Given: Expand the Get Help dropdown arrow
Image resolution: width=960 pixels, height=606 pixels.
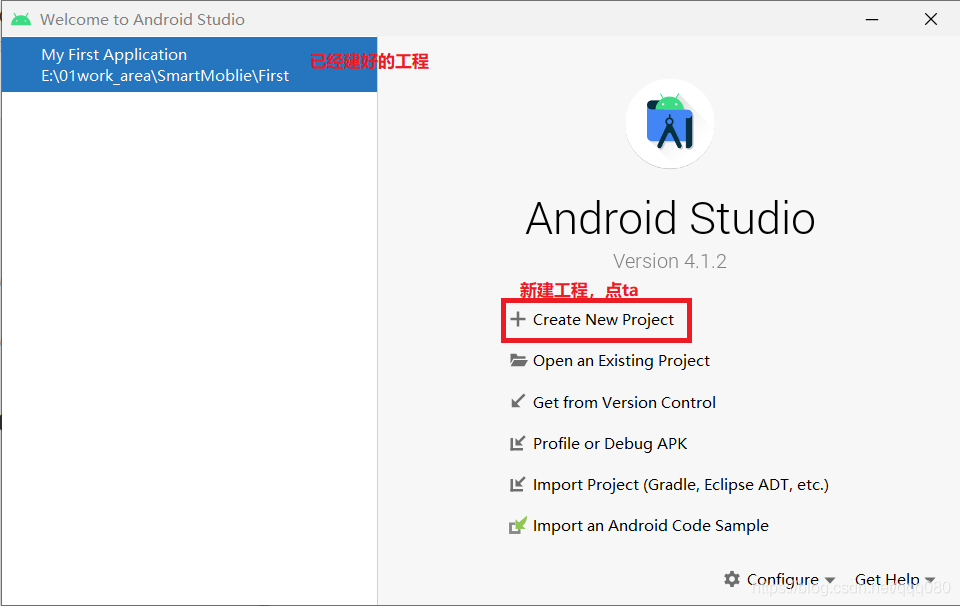Looking at the screenshot, I should pos(930,580).
